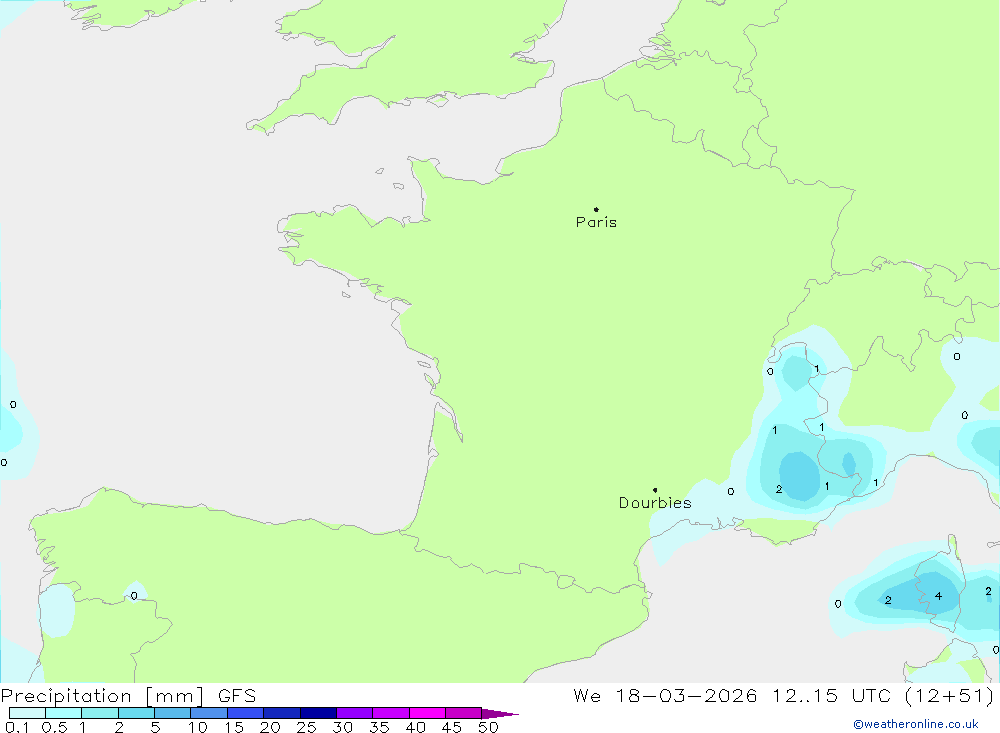The height and width of the screenshot is (733, 1000).
Task: Click the legend value label '25'
Action: tap(307, 727)
